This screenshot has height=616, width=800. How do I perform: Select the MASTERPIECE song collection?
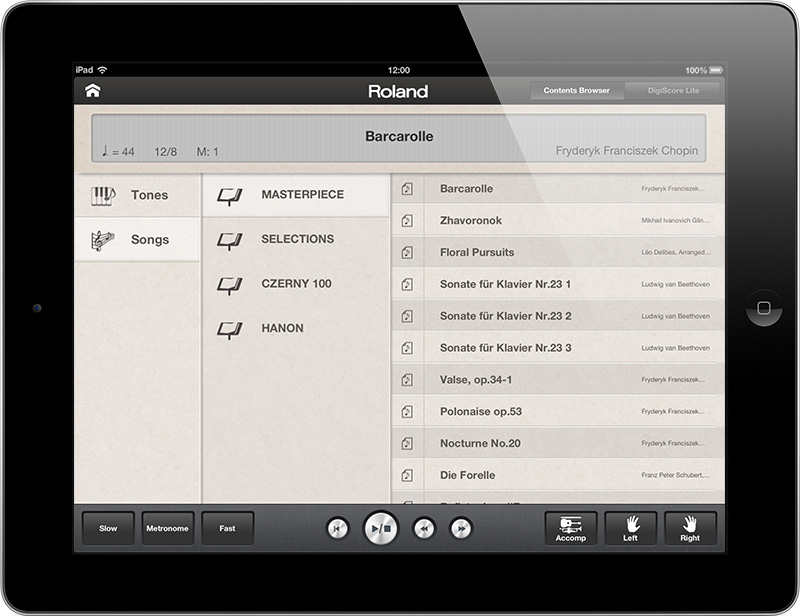coord(296,195)
